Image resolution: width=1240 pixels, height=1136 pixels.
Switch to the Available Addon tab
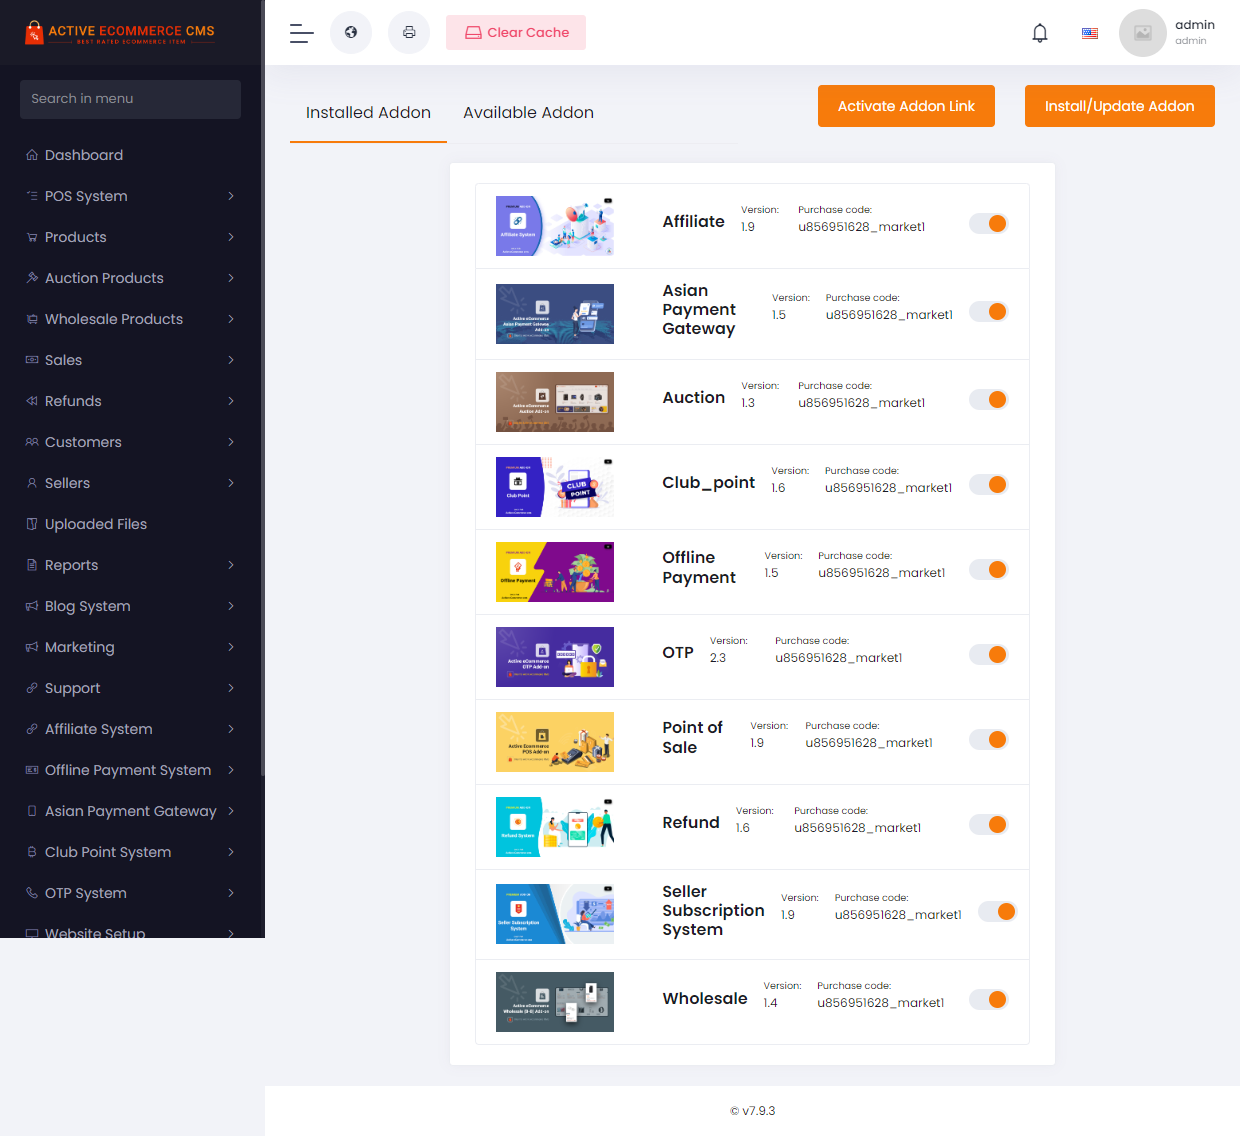528,112
